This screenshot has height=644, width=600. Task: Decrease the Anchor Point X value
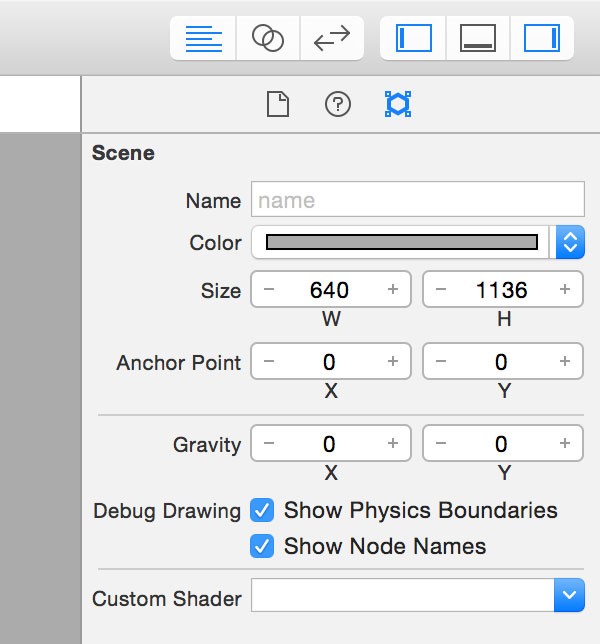point(269,361)
